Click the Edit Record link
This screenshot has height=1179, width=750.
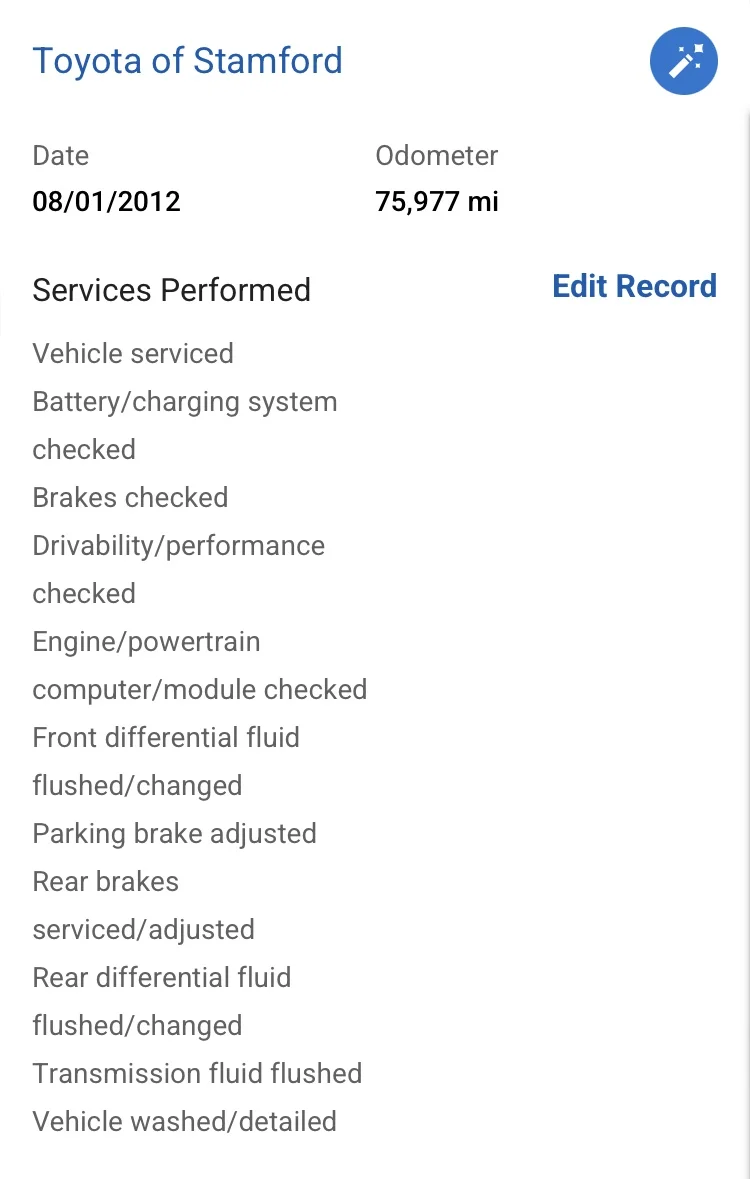[634, 286]
